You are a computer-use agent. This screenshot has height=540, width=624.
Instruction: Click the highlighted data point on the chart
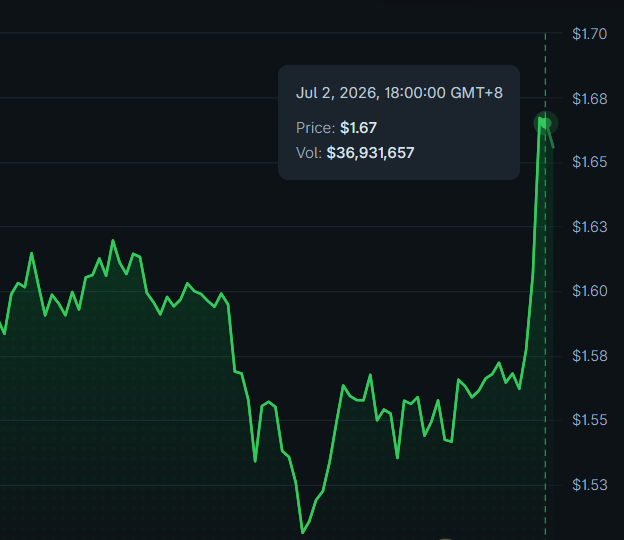[x=546, y=123]
